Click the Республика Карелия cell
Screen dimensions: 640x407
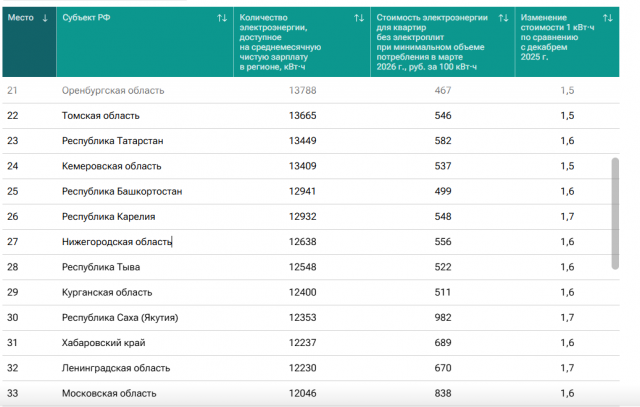(108, 217)
